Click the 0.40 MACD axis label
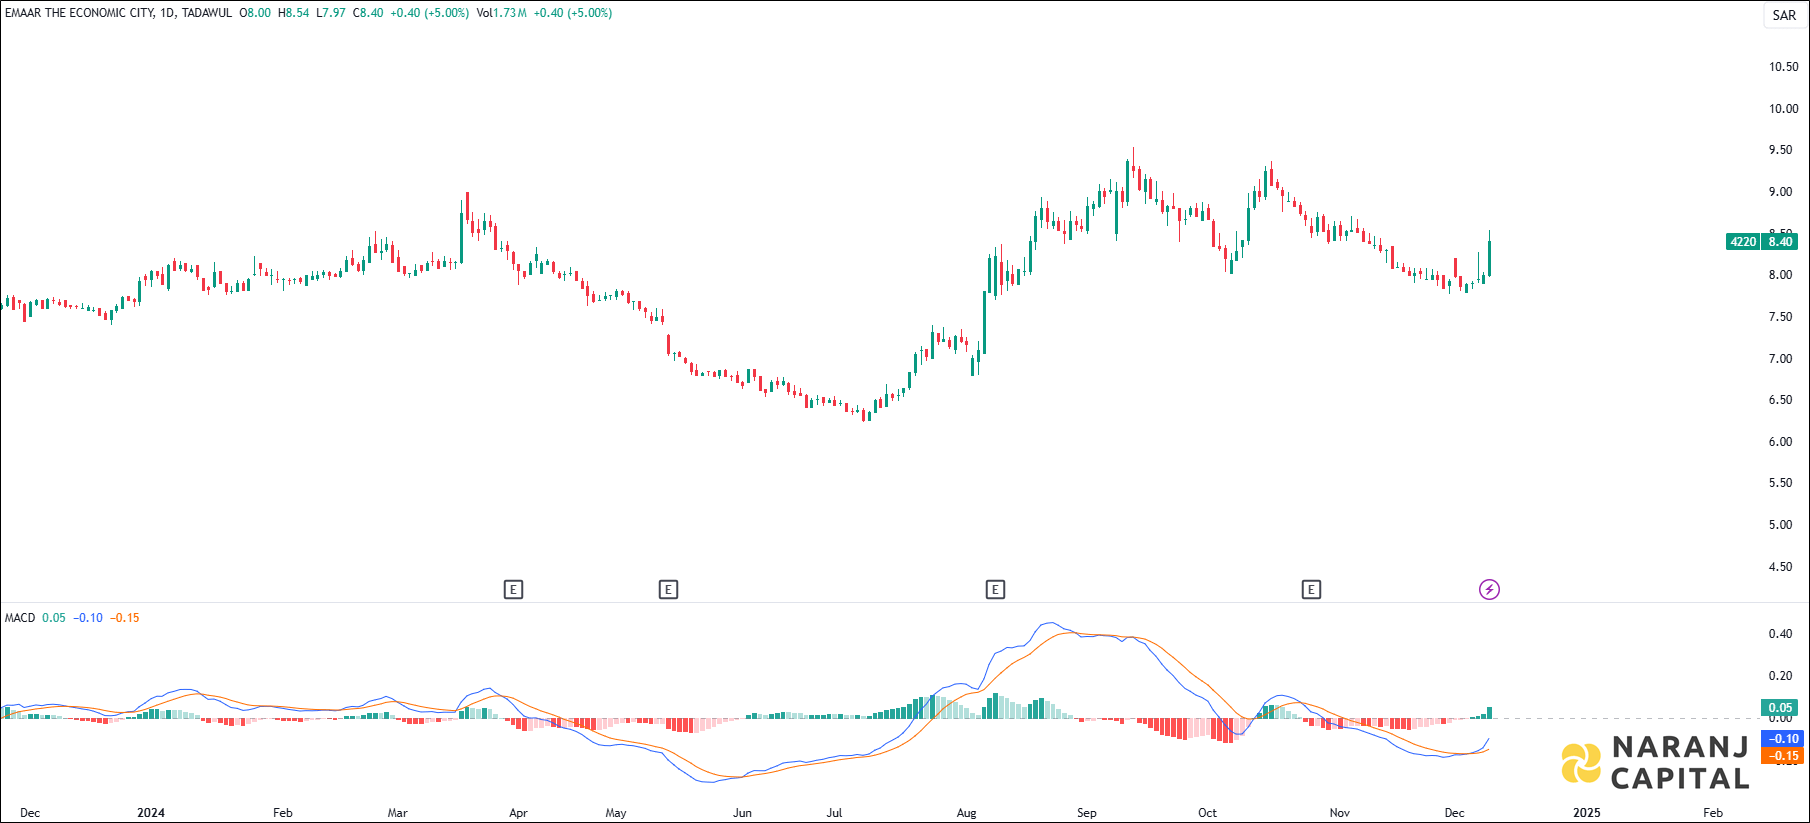 pyautogui.click(x=1780, y=634)
